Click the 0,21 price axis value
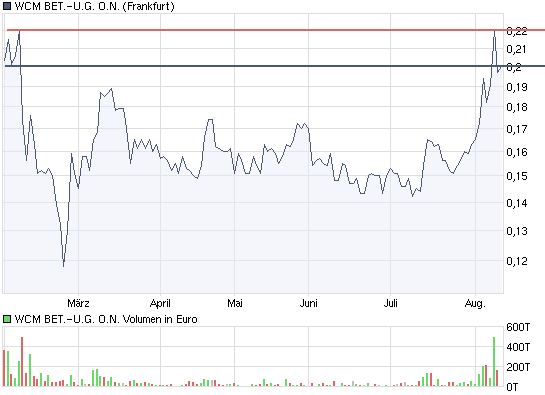545x395 pixels. (x=516, y=49)
